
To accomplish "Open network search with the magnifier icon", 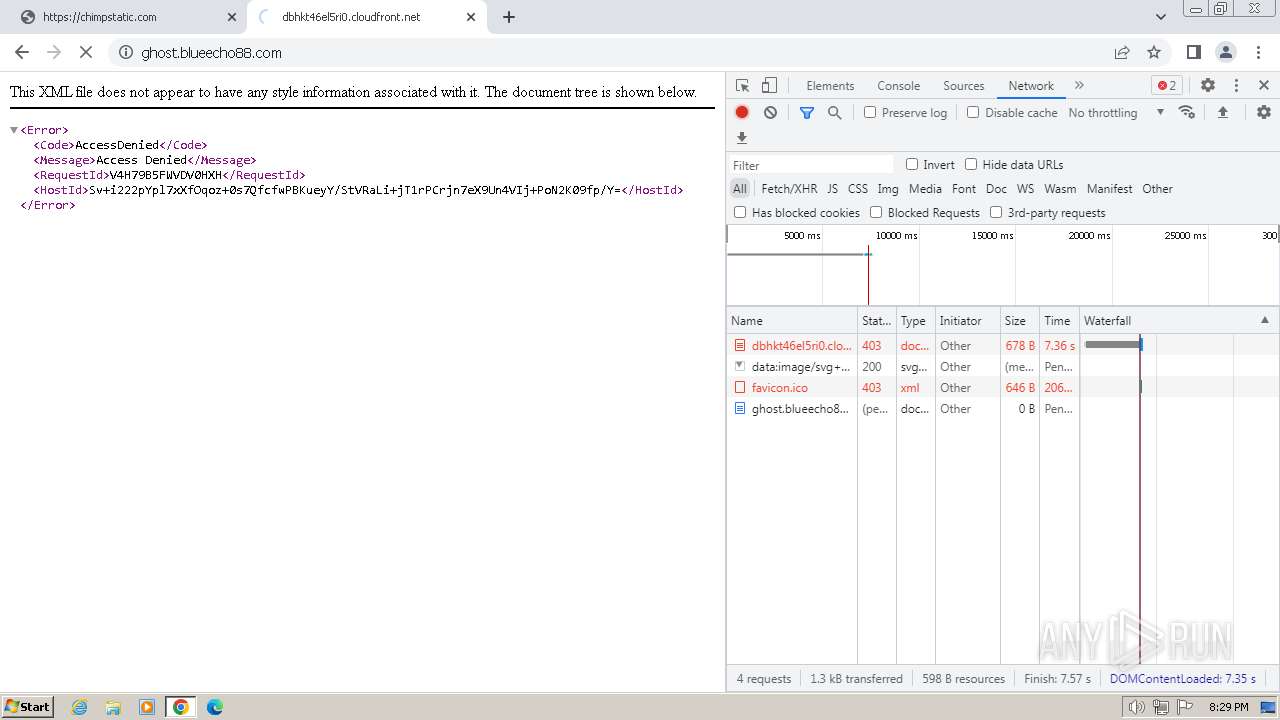I will [x=835, y=112].
